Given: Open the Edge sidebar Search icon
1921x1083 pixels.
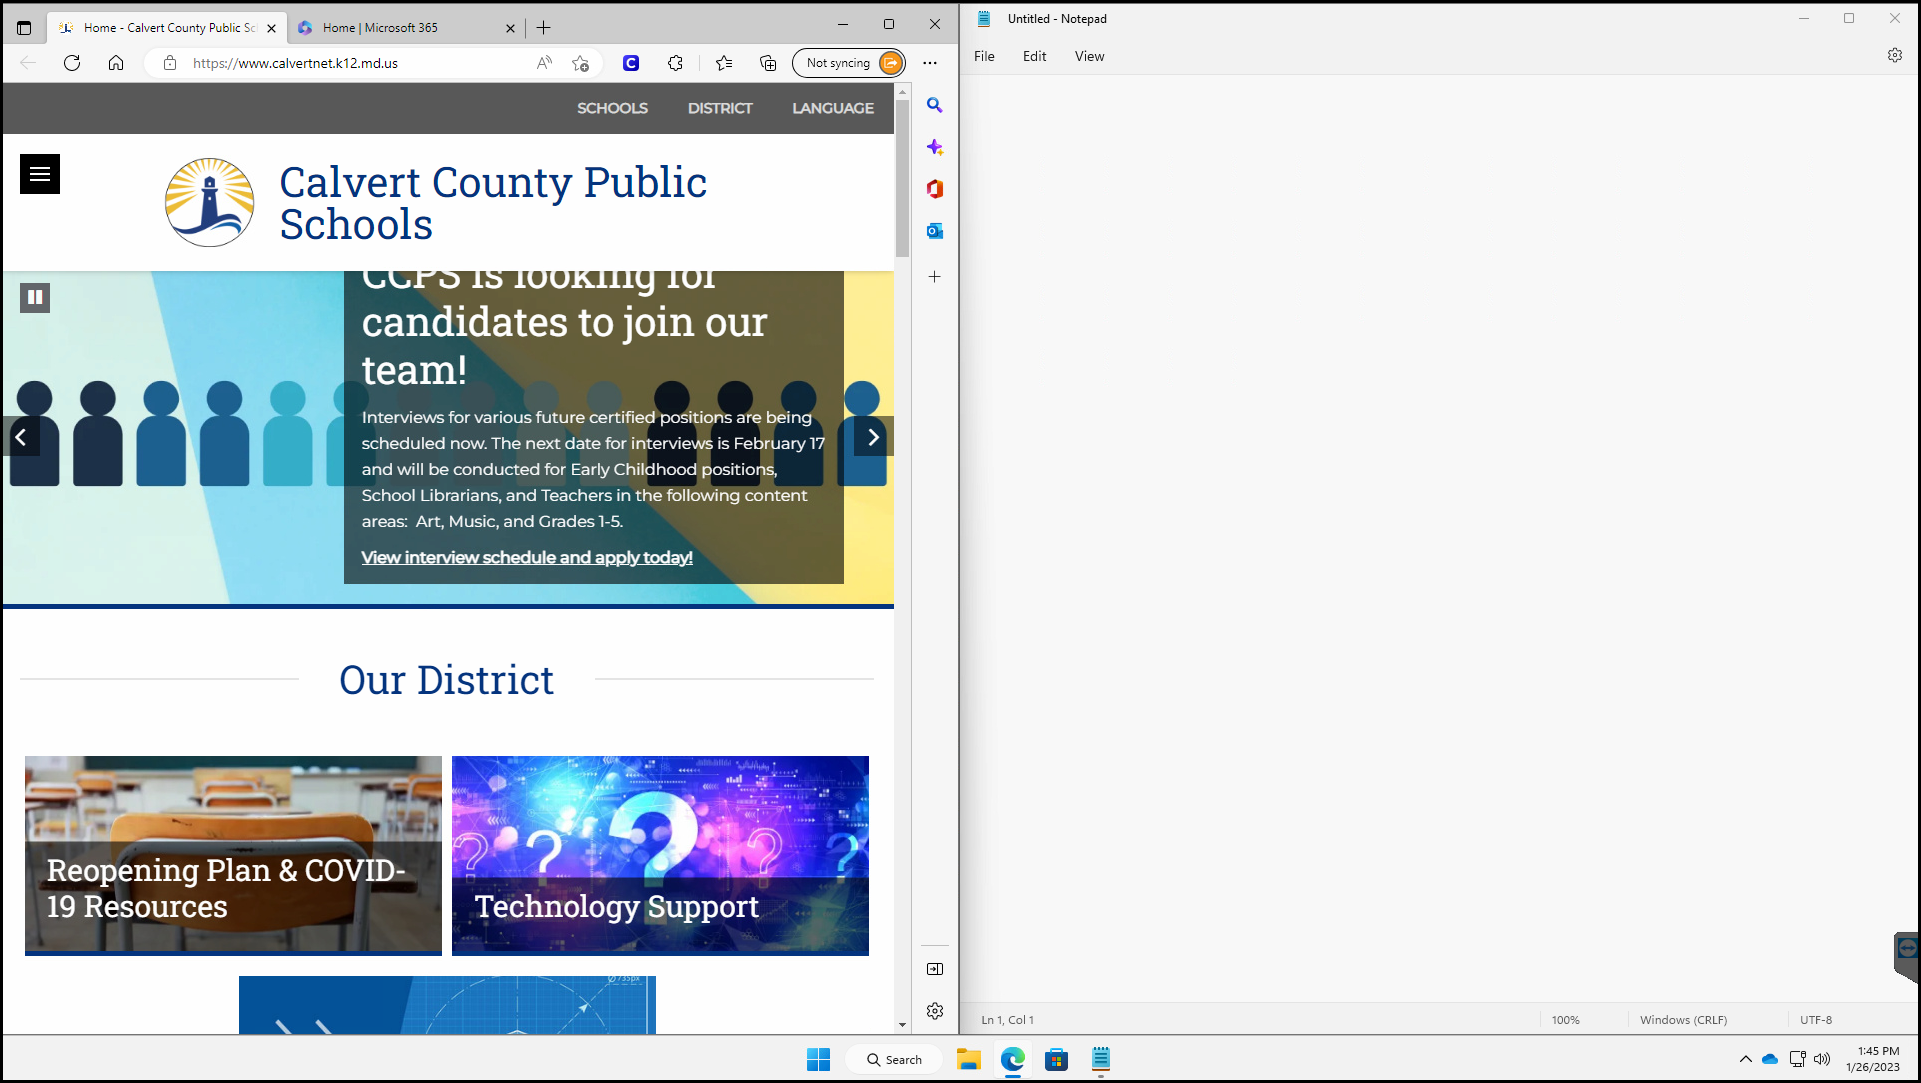Looking at the screenshot, I should pos(935,105).
